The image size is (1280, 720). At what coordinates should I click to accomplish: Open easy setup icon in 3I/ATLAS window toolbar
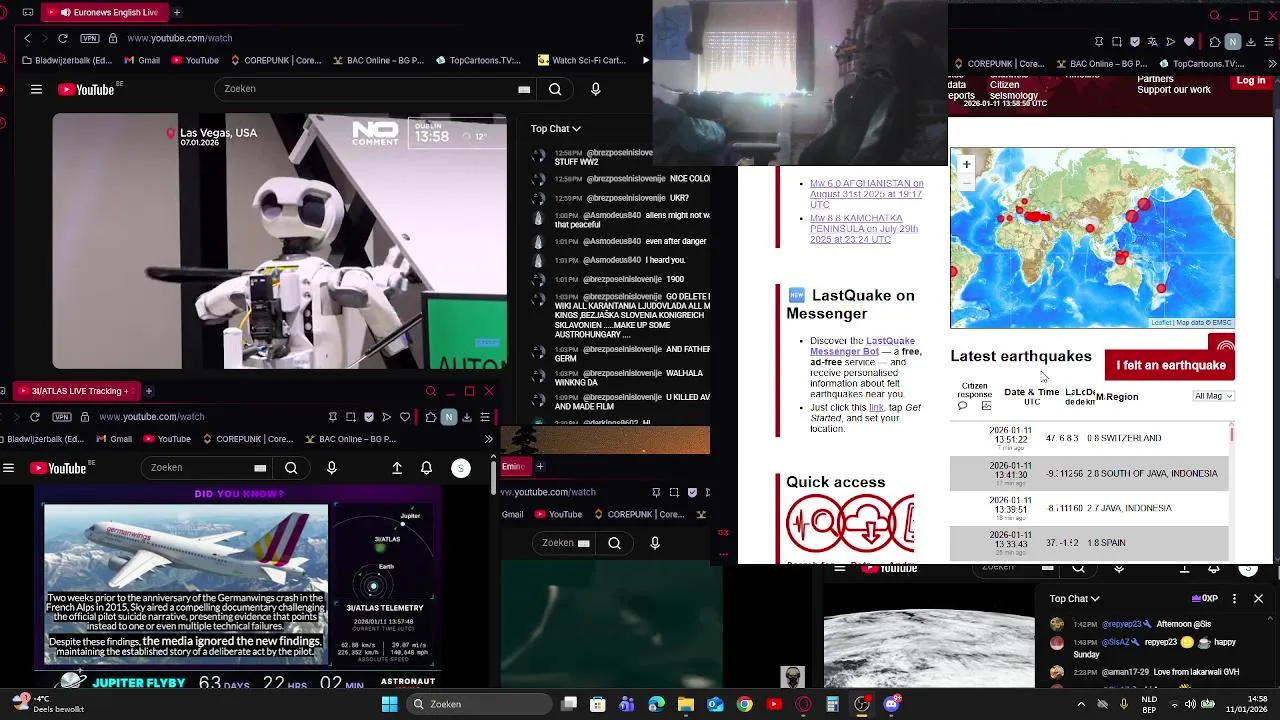pos(485,417)
